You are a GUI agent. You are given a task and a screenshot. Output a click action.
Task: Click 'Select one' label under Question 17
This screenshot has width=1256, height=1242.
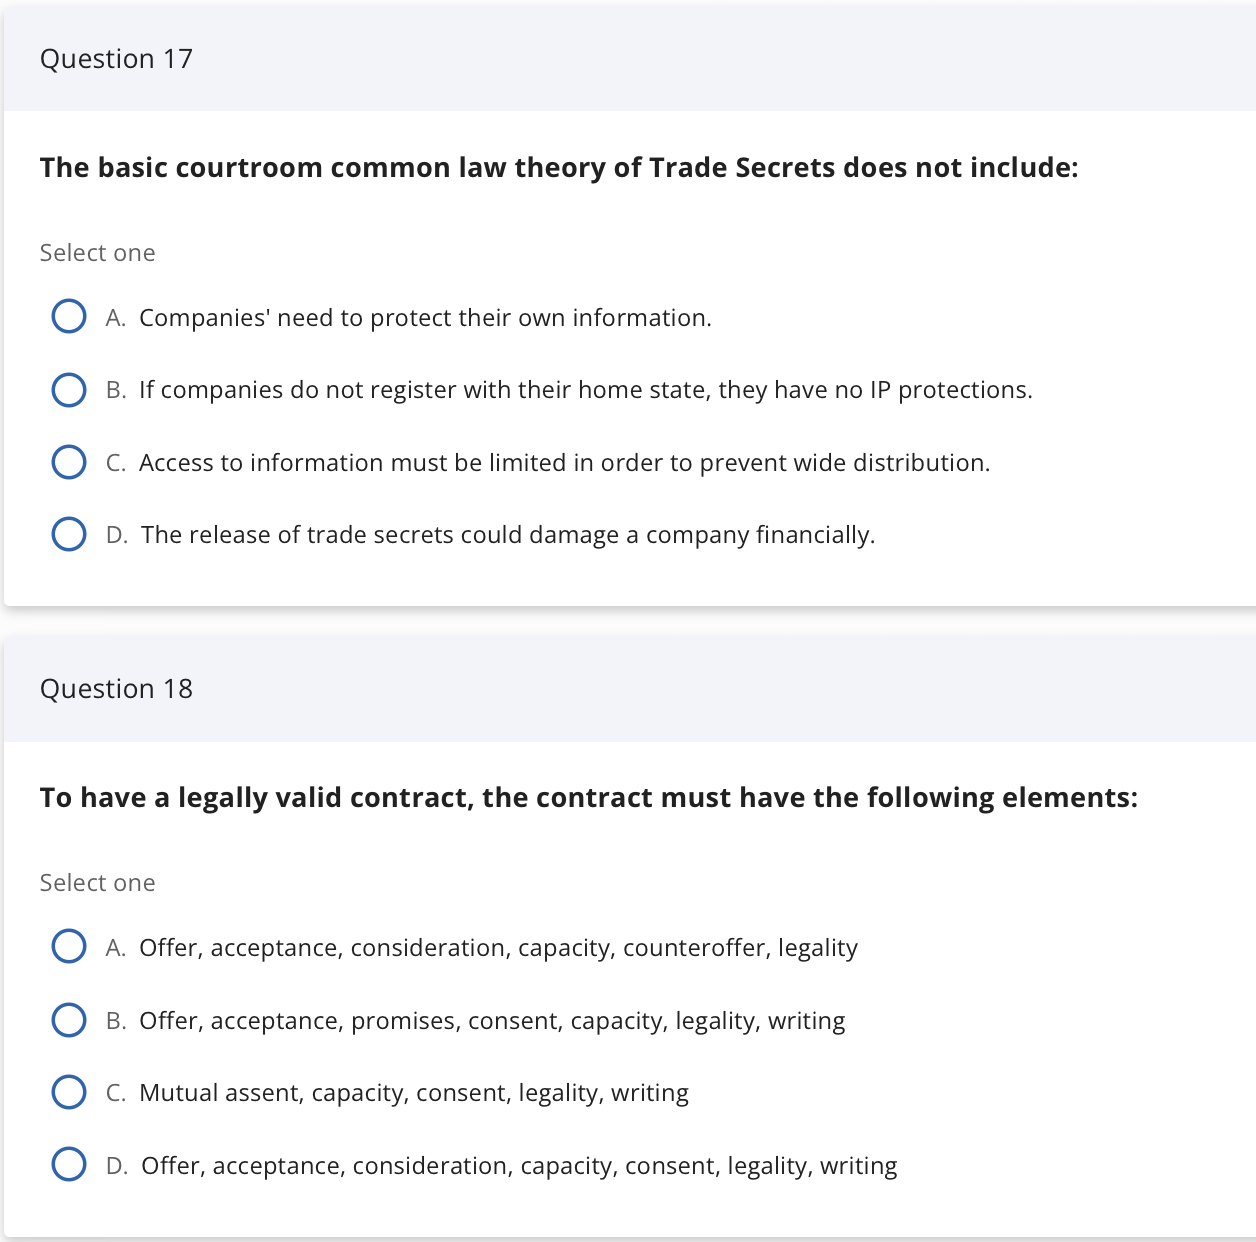point(98,253)
